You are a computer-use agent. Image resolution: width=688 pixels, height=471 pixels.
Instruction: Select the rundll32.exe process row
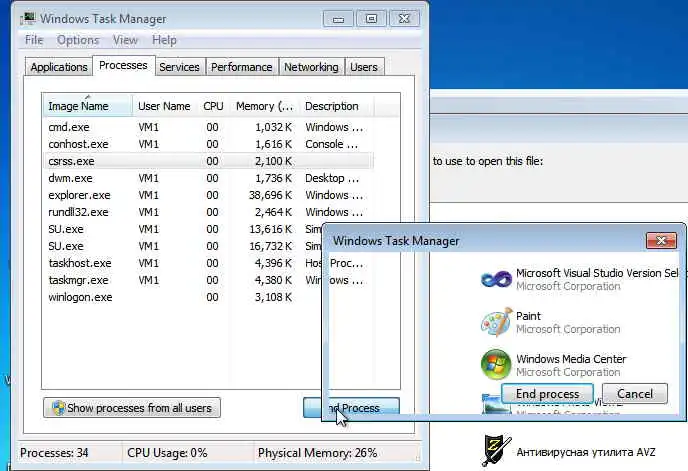coord(208,212)
